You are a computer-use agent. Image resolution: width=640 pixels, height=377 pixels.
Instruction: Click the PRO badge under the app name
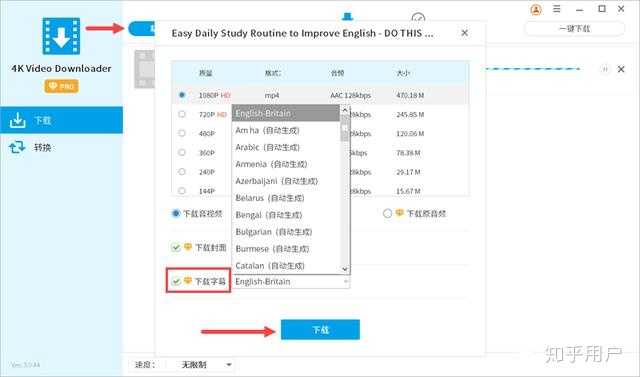(61, 86)
